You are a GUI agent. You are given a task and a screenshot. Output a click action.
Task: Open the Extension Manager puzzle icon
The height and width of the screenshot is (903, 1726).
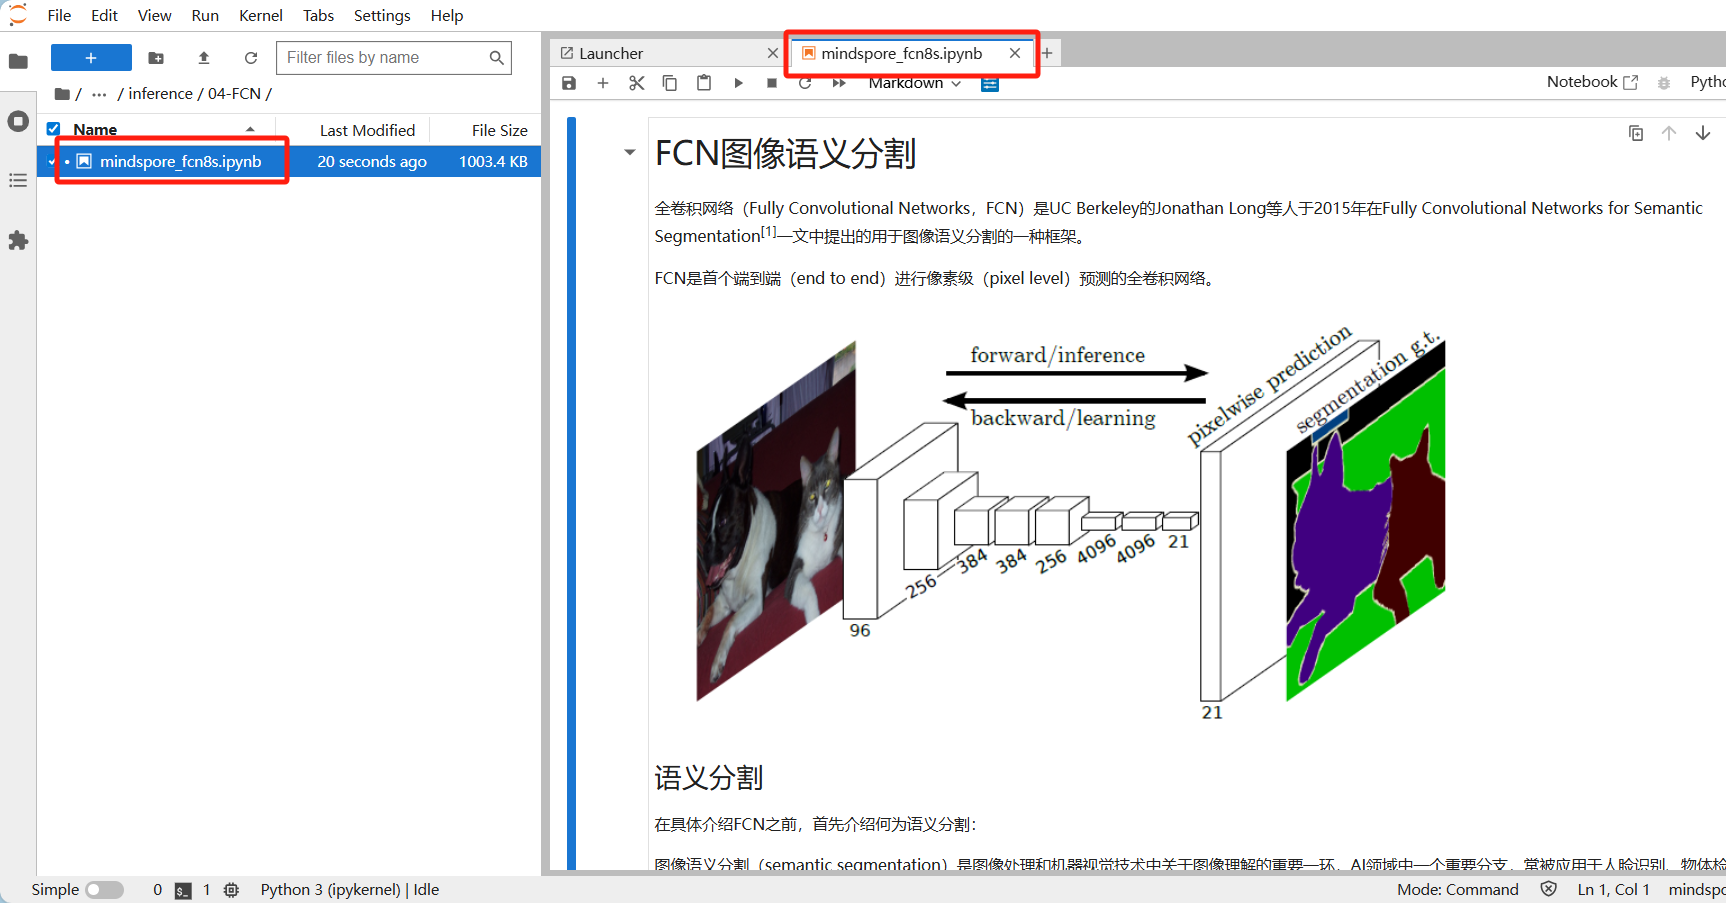click(x=18, y=241)
